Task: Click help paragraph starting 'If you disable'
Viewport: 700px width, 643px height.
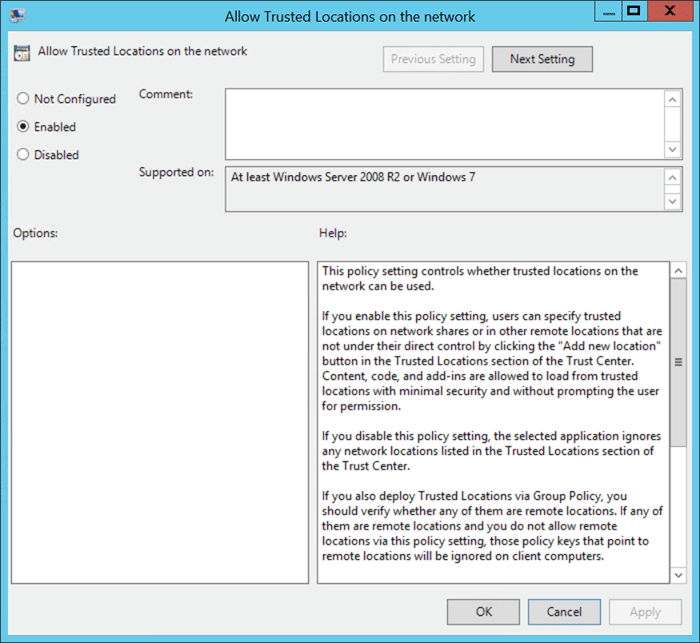Action: (x=492, y=451)
